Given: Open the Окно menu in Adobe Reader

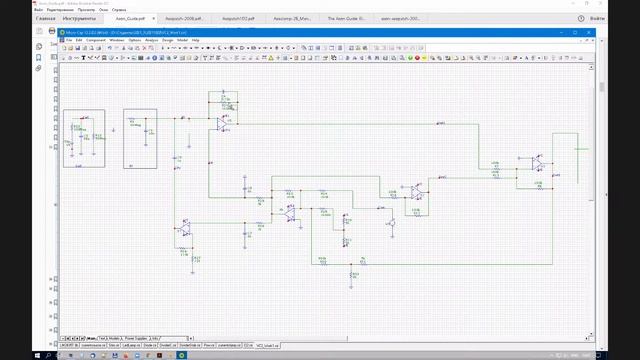Looking at the screenshot, I should point(104,10).
